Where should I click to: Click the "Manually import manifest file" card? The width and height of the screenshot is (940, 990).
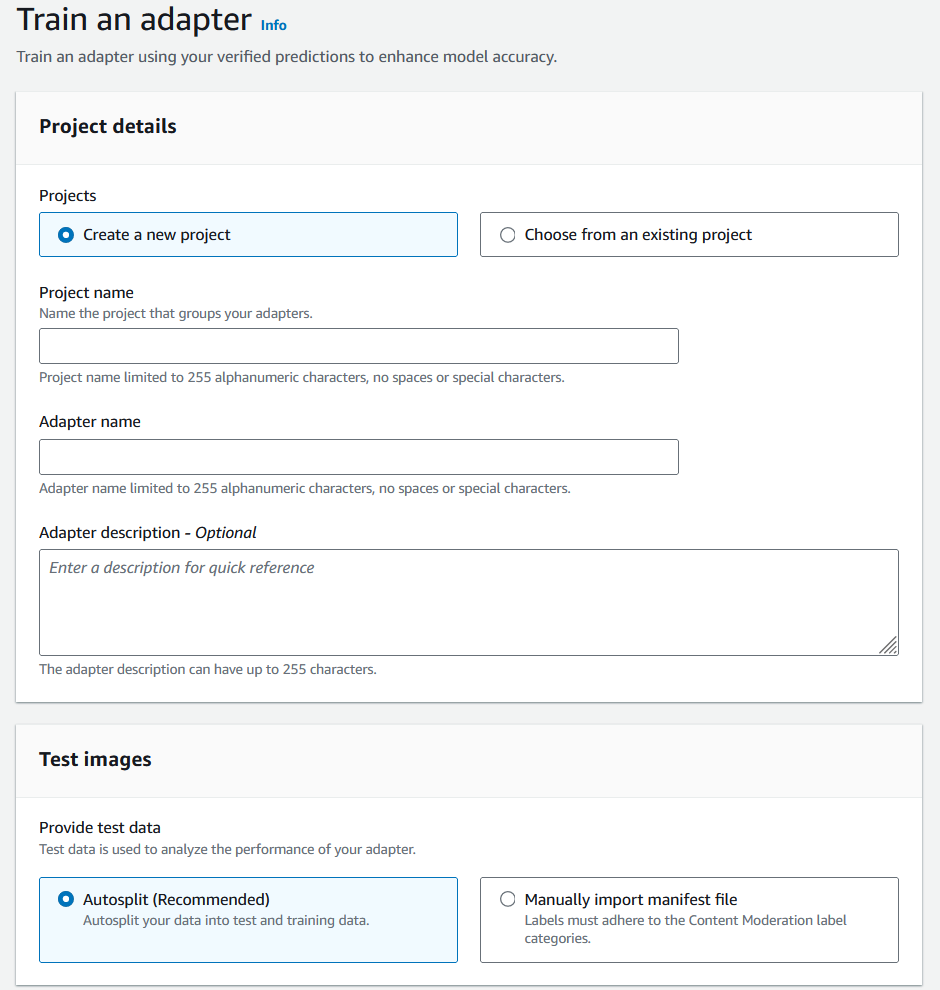[688, 918]
